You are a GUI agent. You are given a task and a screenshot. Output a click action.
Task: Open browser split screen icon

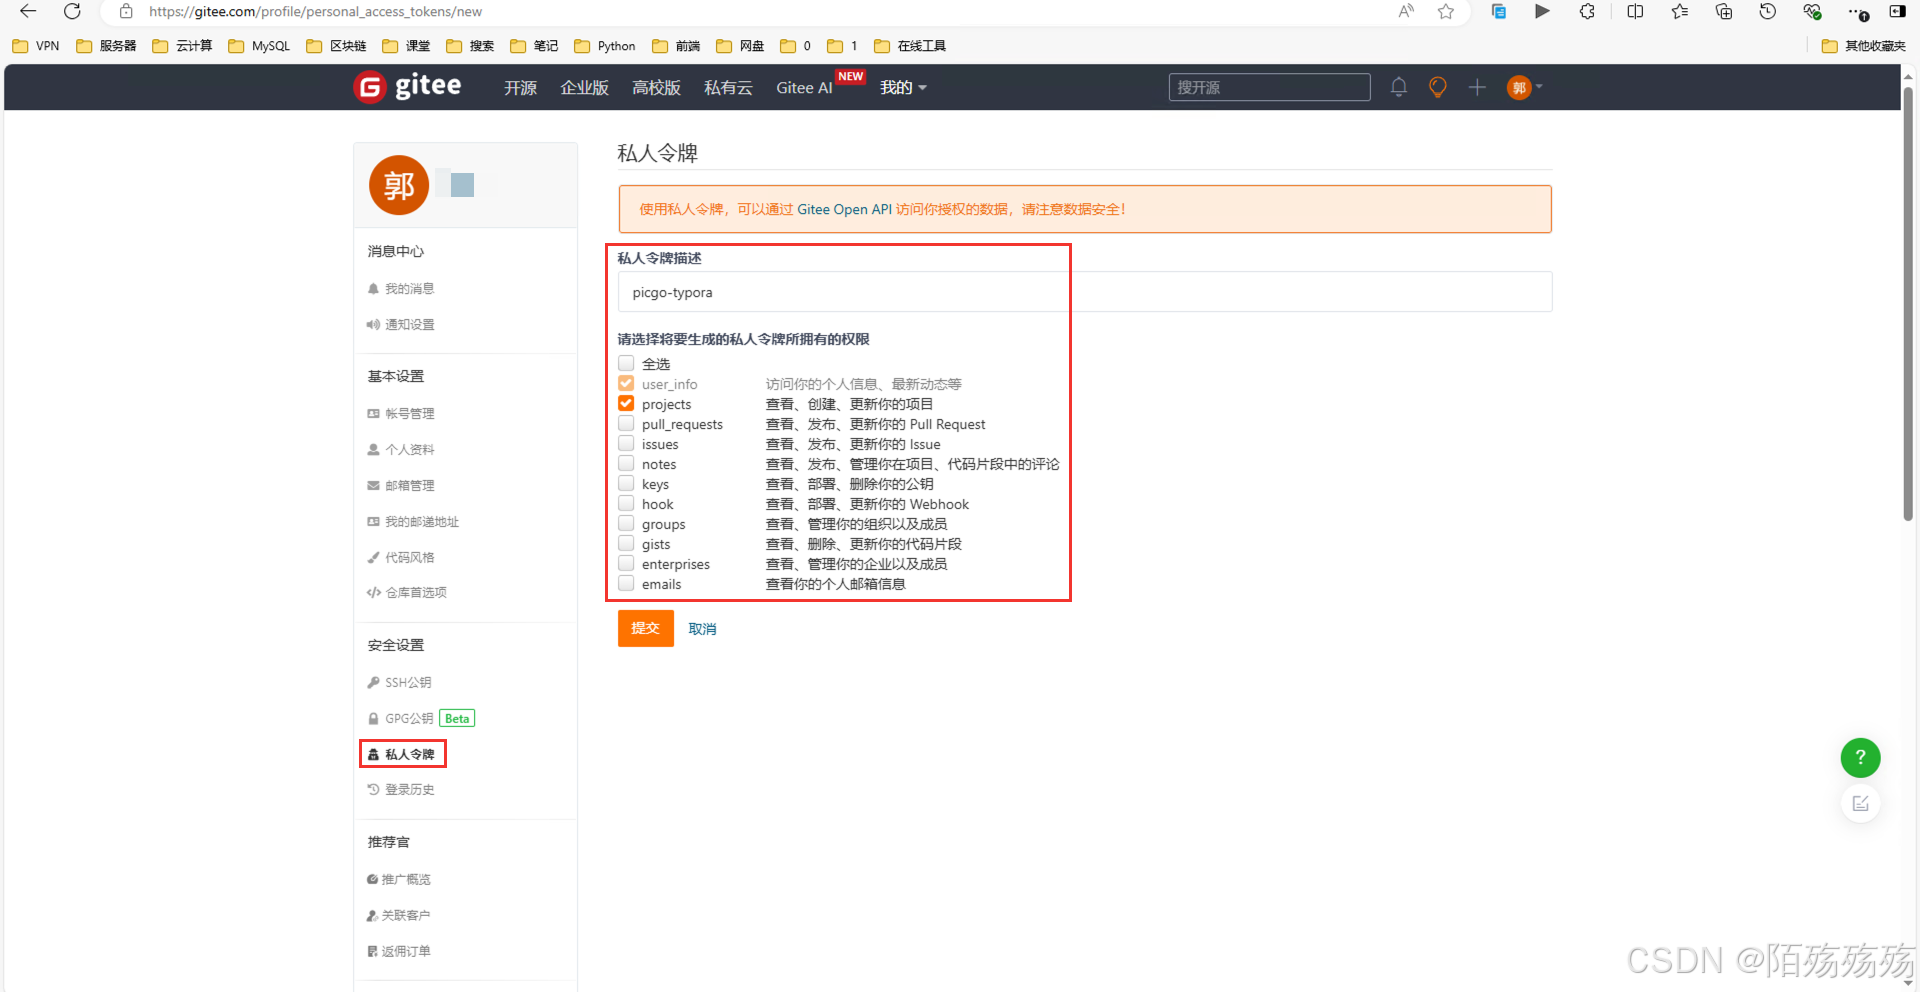coord(1635,12)
